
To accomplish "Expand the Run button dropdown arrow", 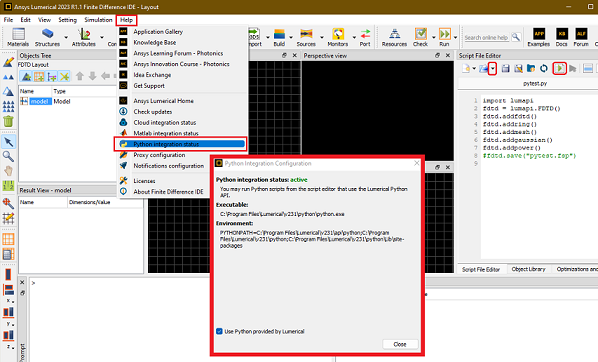I will point(455,37).
